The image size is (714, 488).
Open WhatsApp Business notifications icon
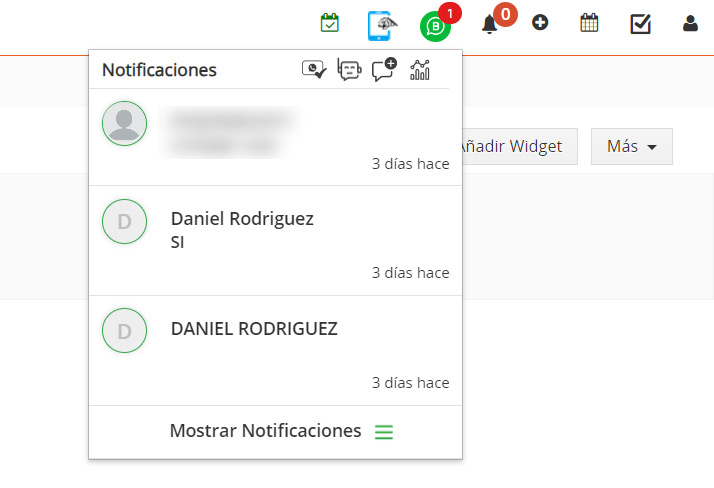click(435, 26)
